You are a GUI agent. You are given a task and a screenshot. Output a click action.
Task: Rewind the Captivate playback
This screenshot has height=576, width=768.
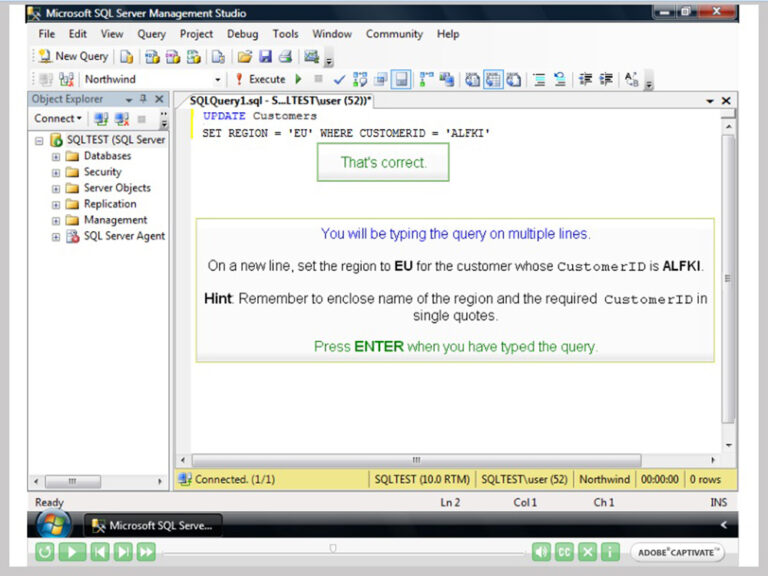coord(45,552)
